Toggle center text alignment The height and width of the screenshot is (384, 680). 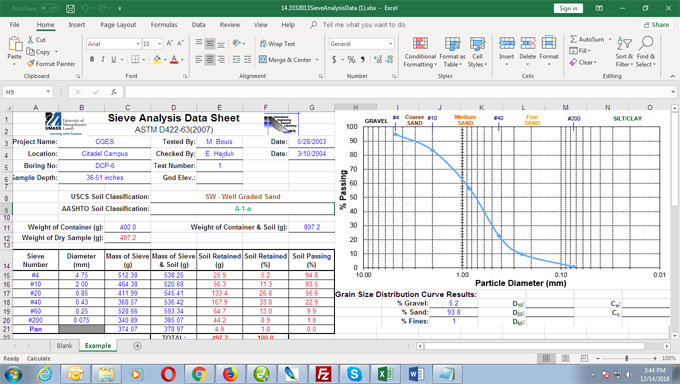209,59
